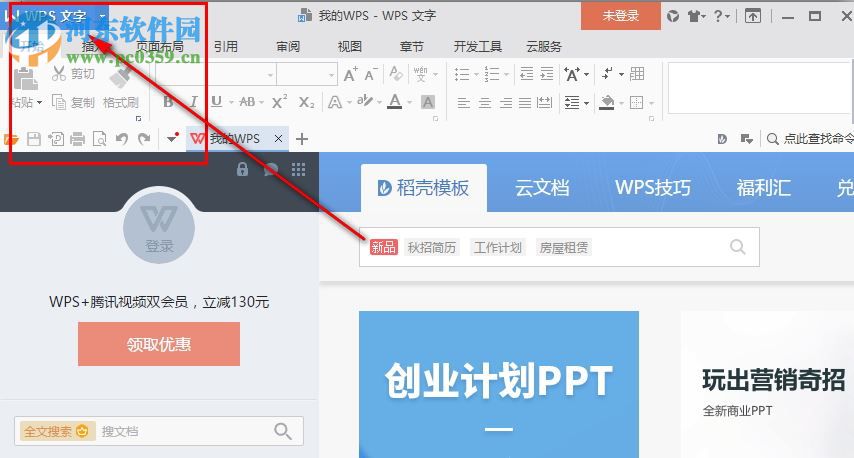Apply font color with the underlined A
The height and width of the screenshot is (458, 854).
pyautogui.click(x=395, y=102)
